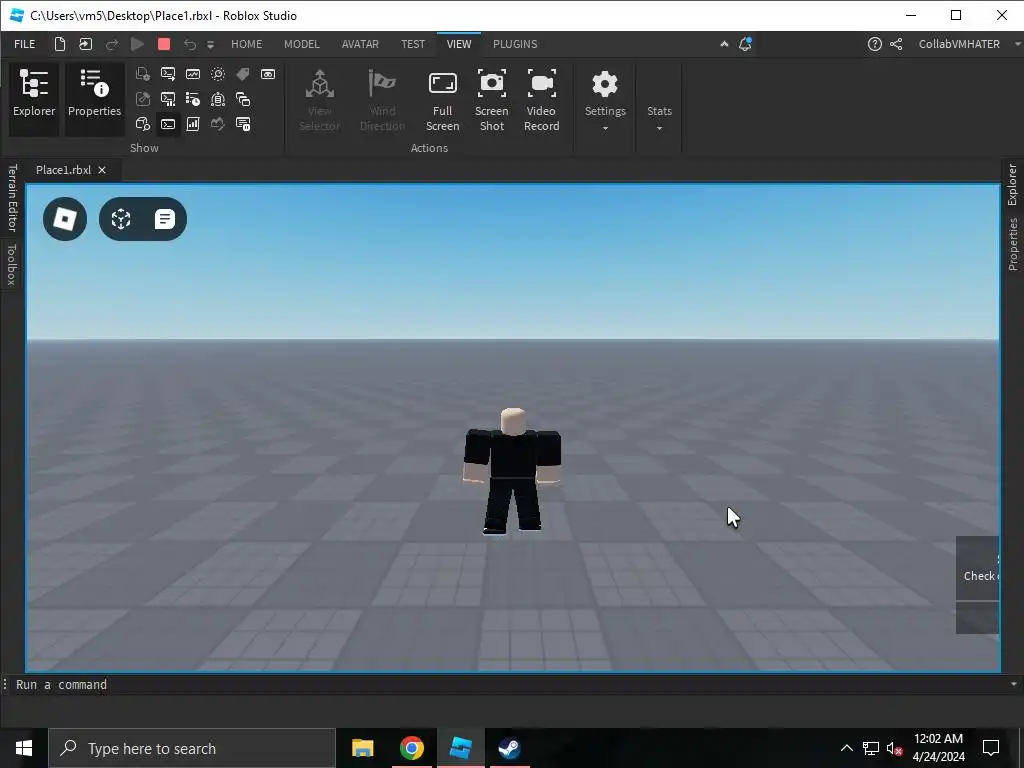Open the chat icon in viewport

coord(165,219)
